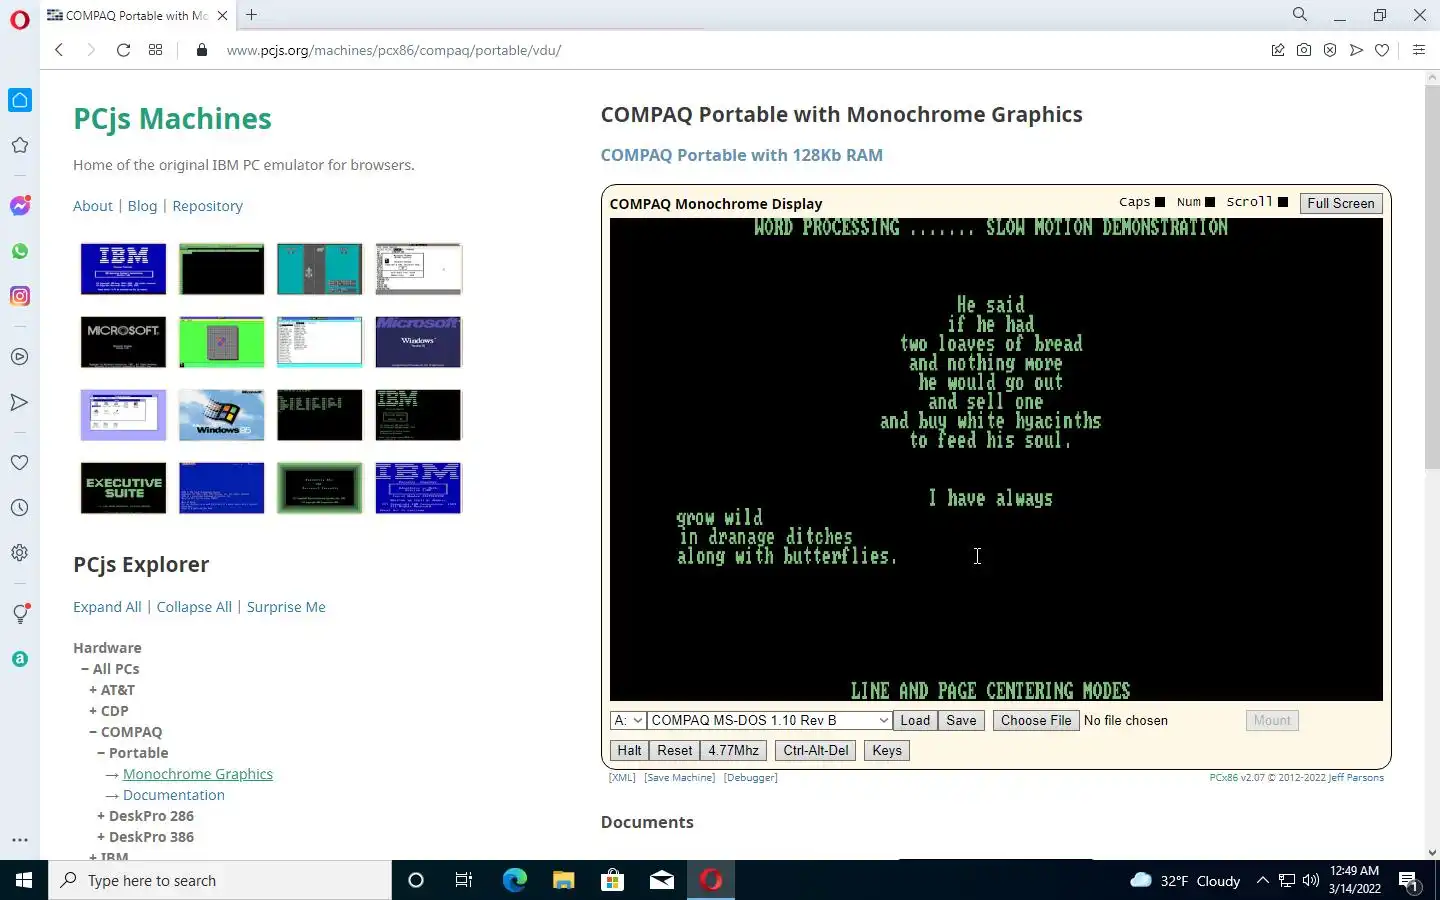Open Instagram in Opera sidebar
This screenshot has height=900, width=1440.
(x=20, y=296)
